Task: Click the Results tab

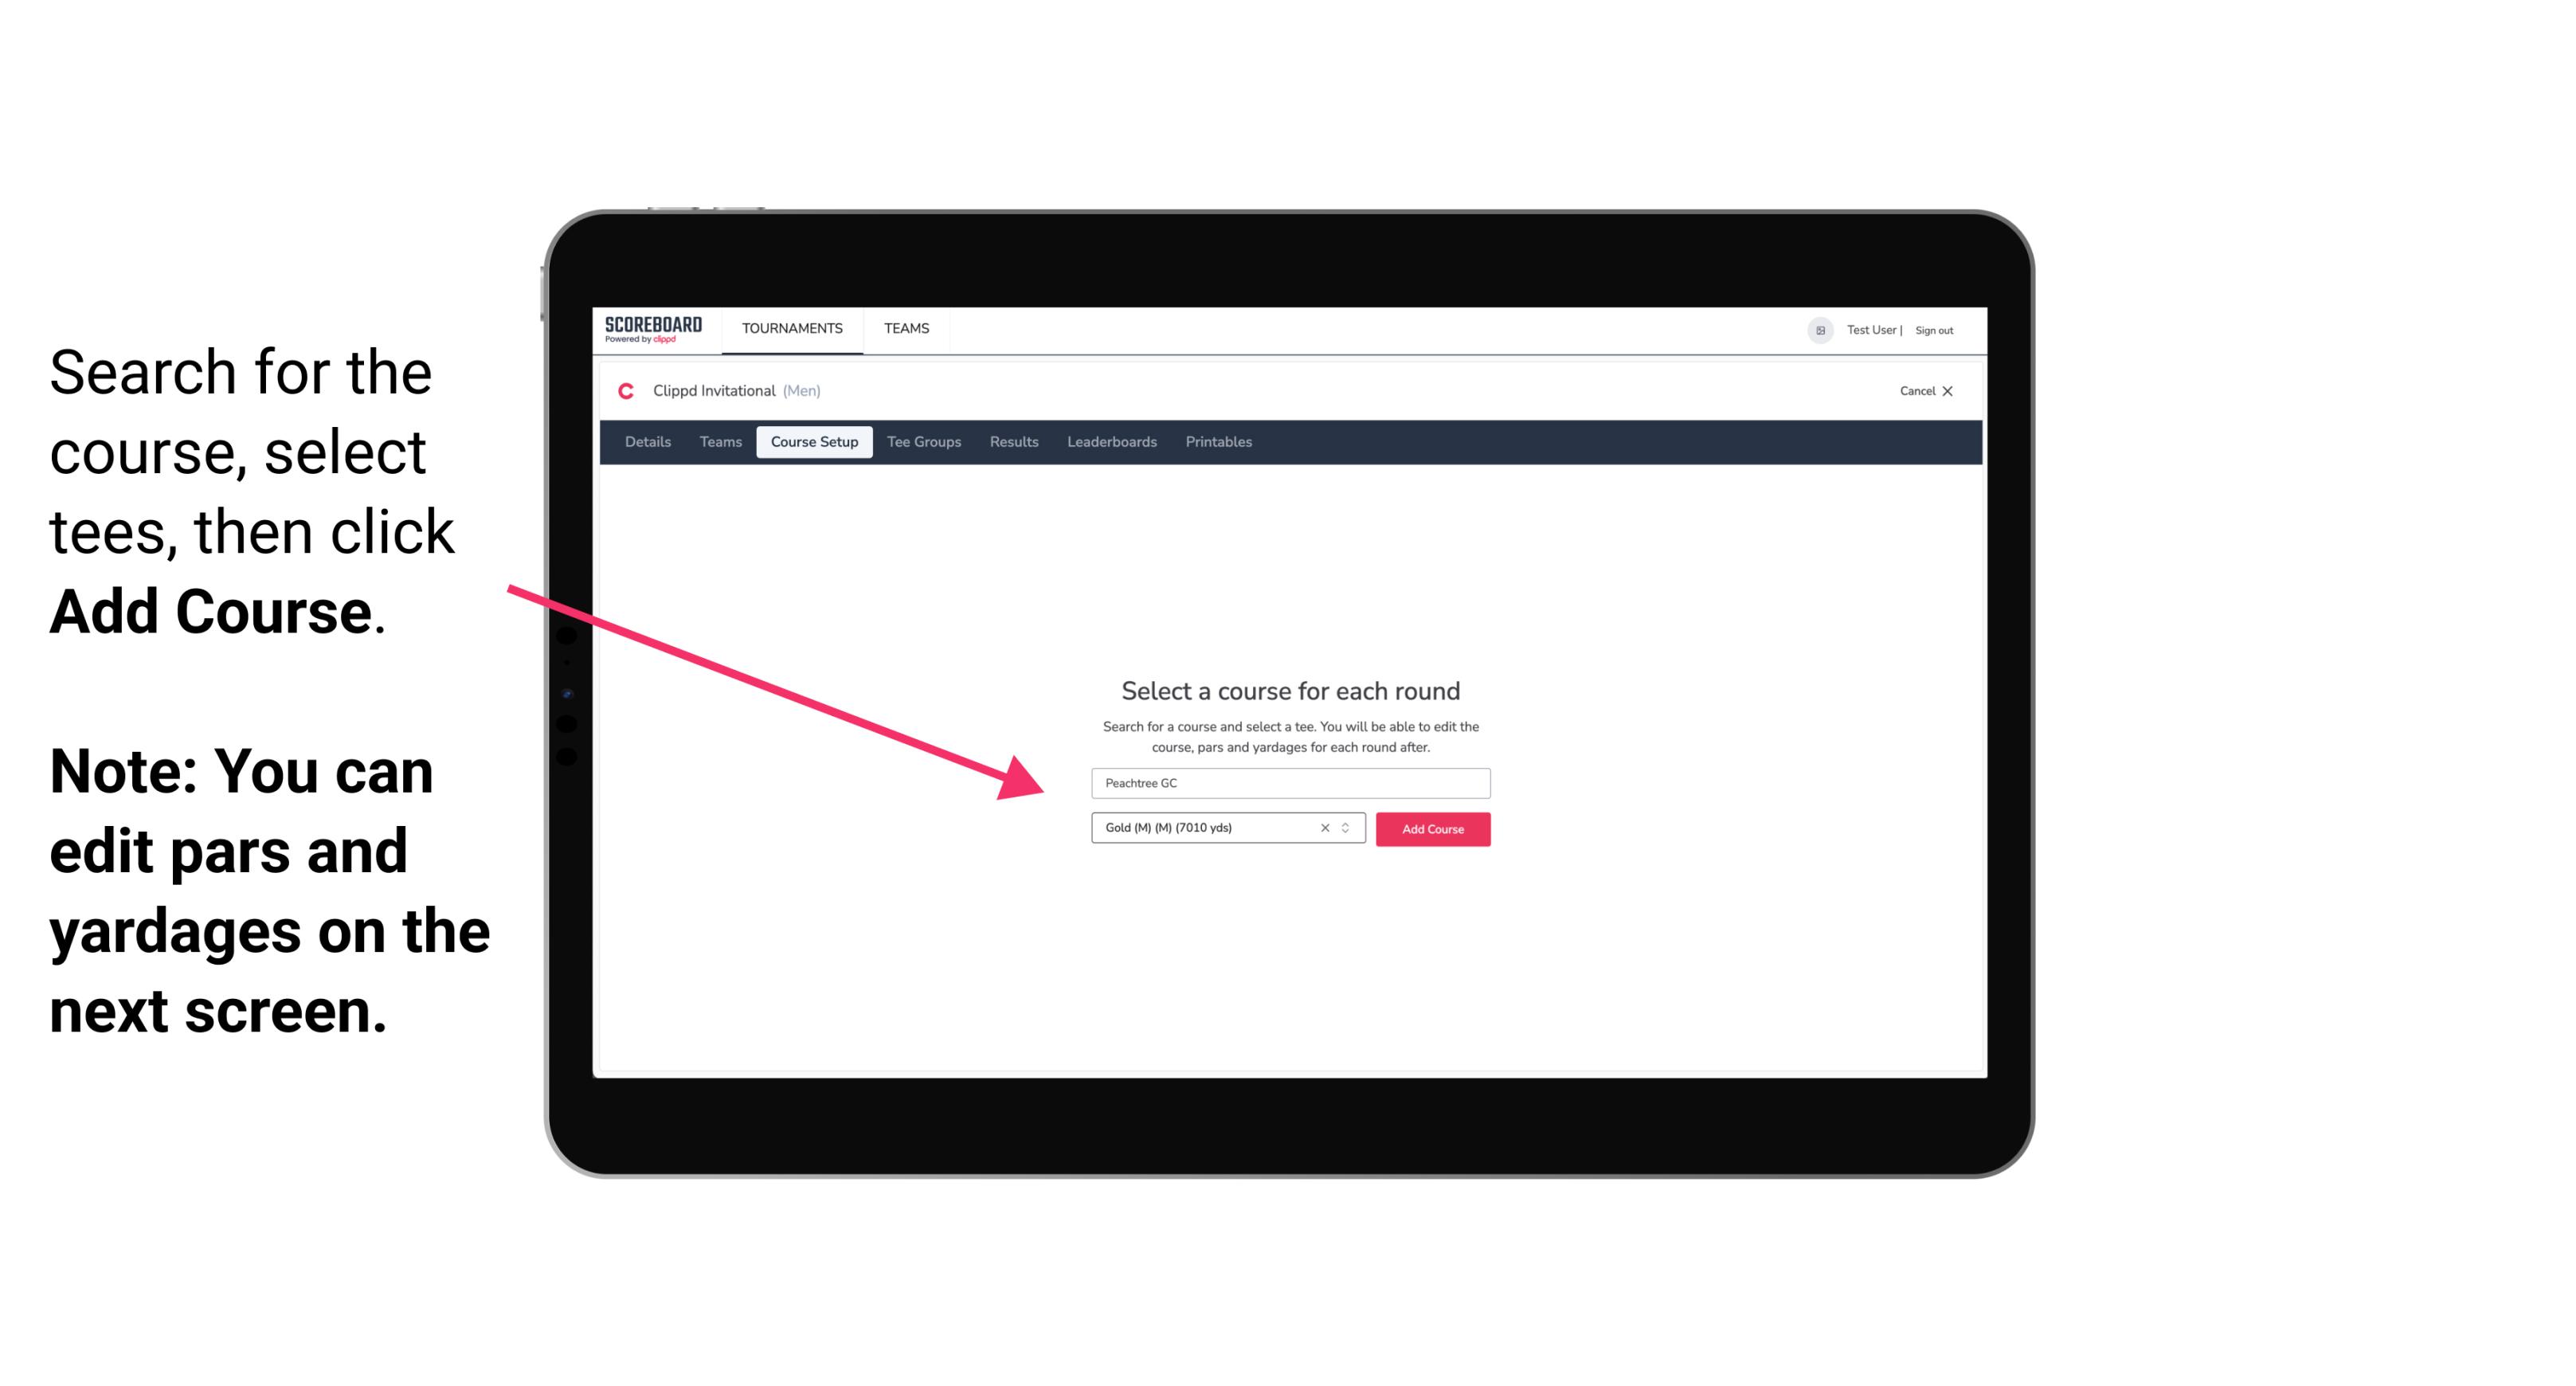Action: coord(1013,442)
